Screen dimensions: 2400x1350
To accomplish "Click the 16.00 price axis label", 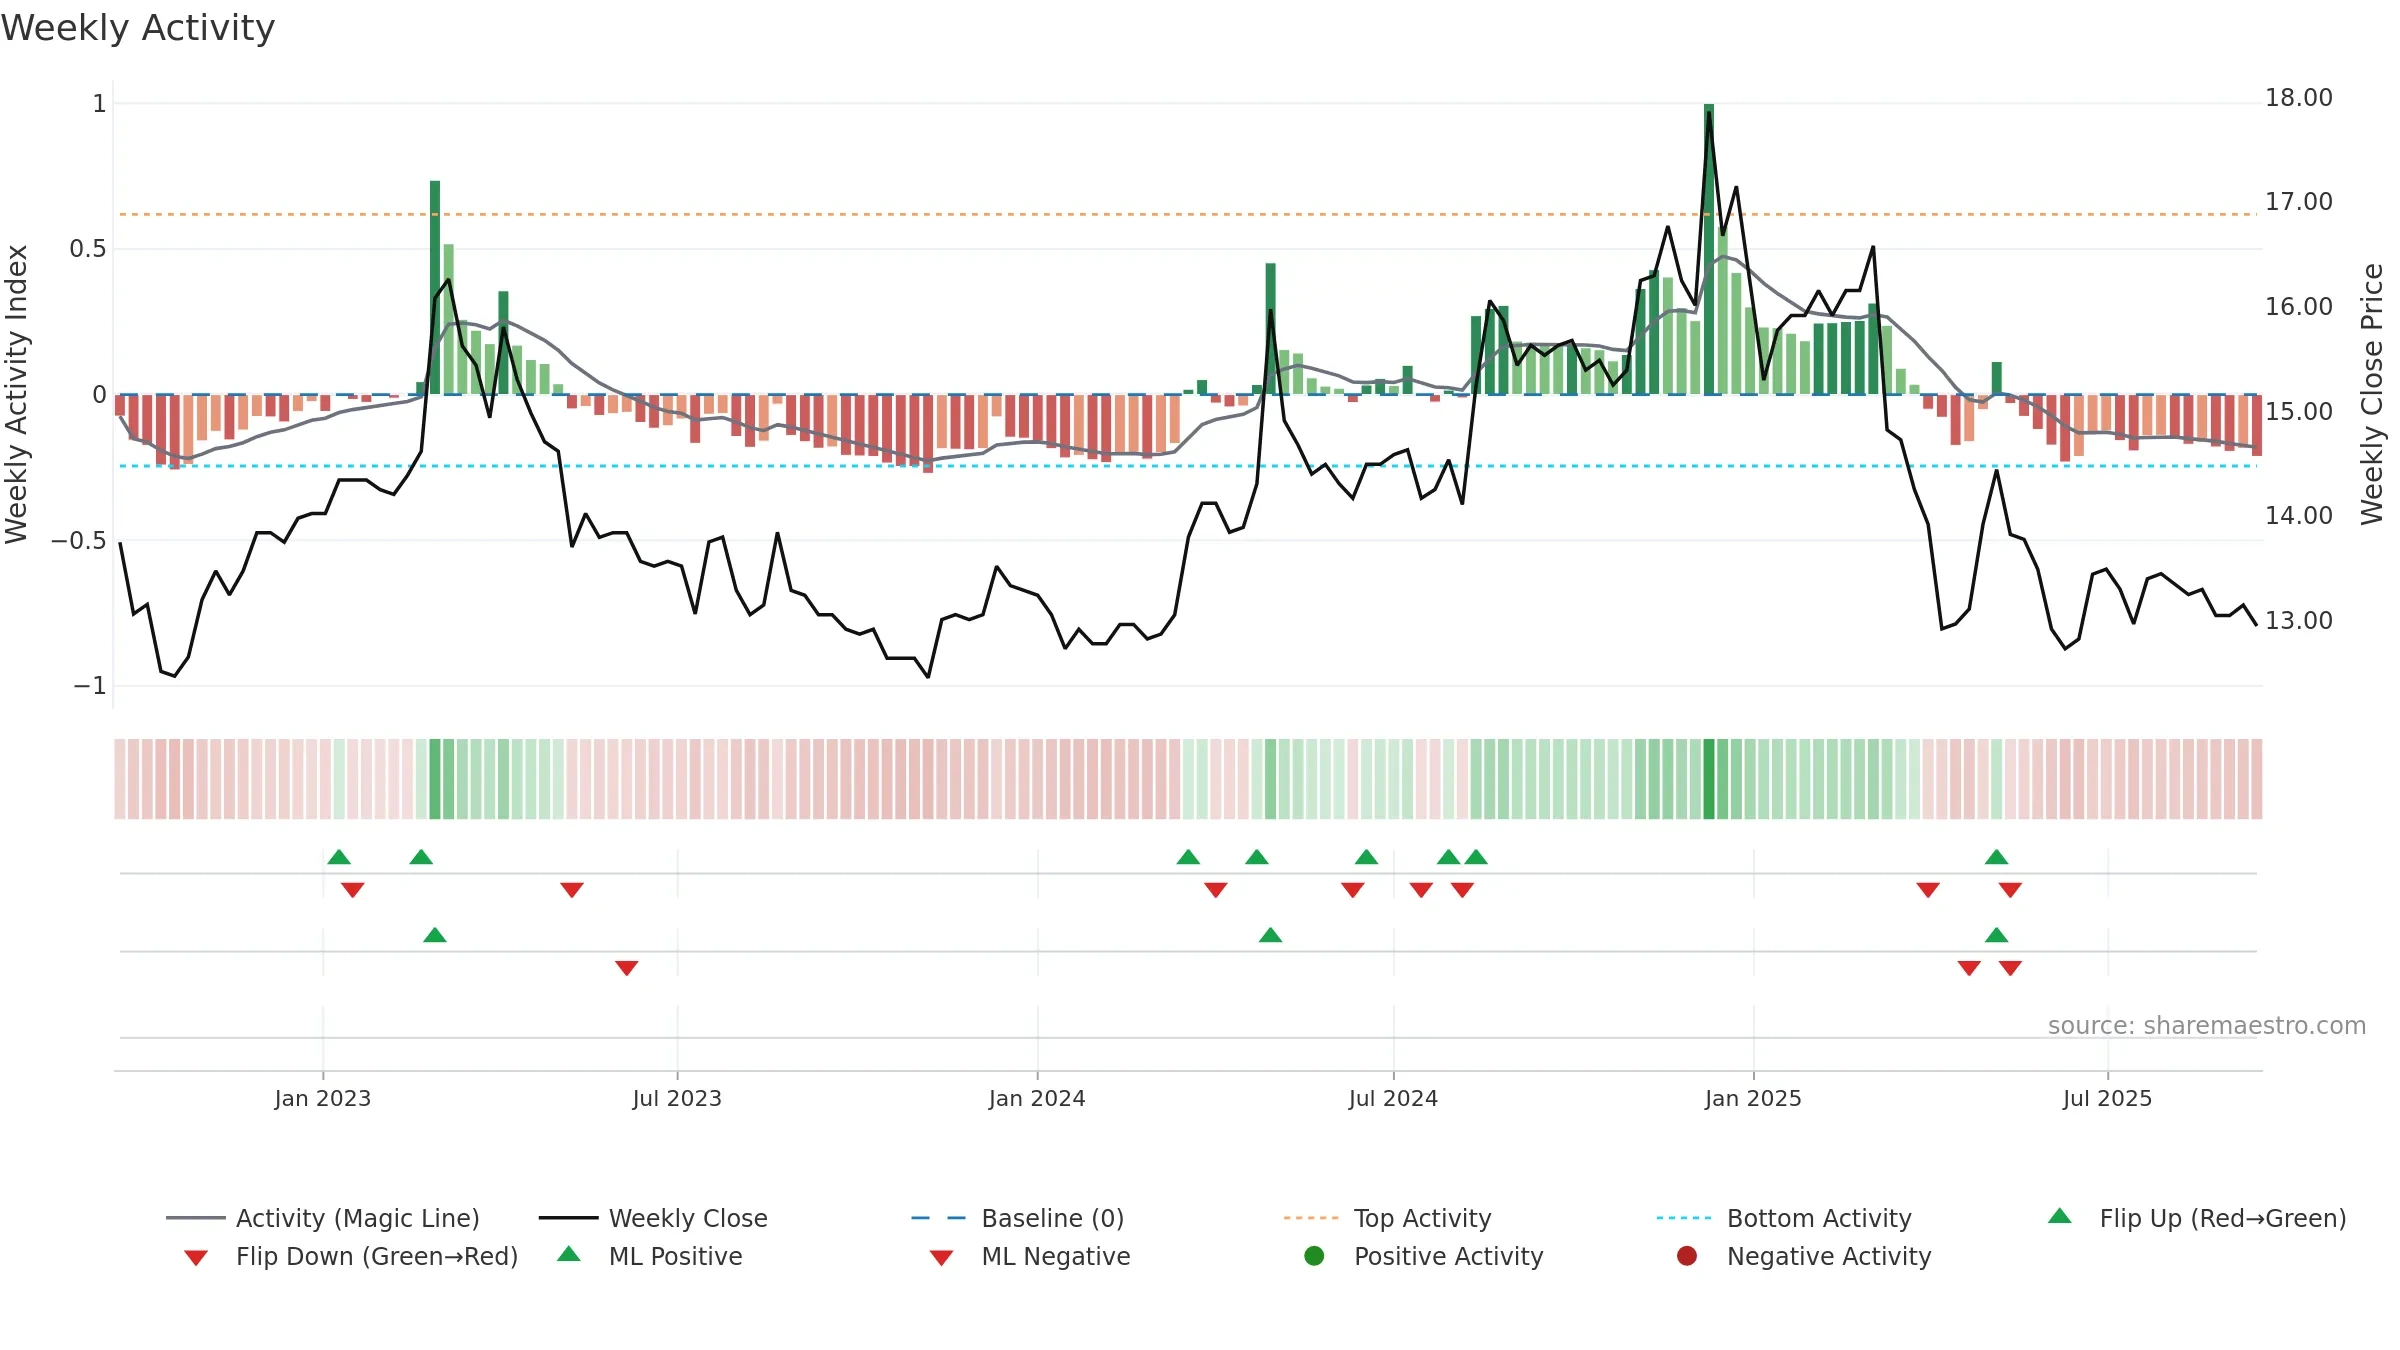I will [2299, 307].
